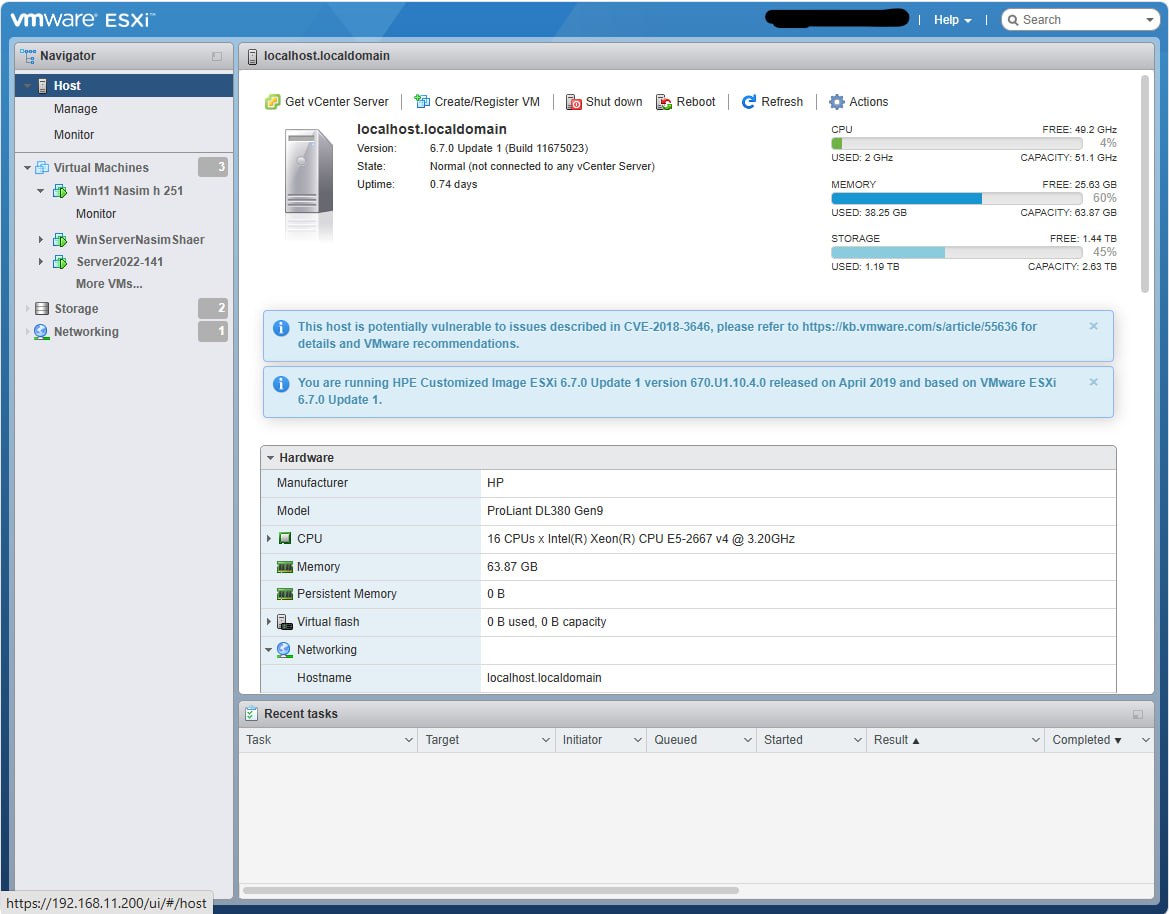Viewport: 1169px width, 914px height.
Task: Click the Recent tasks horizontal scrollbar
Action: click(x=491, y=890)
